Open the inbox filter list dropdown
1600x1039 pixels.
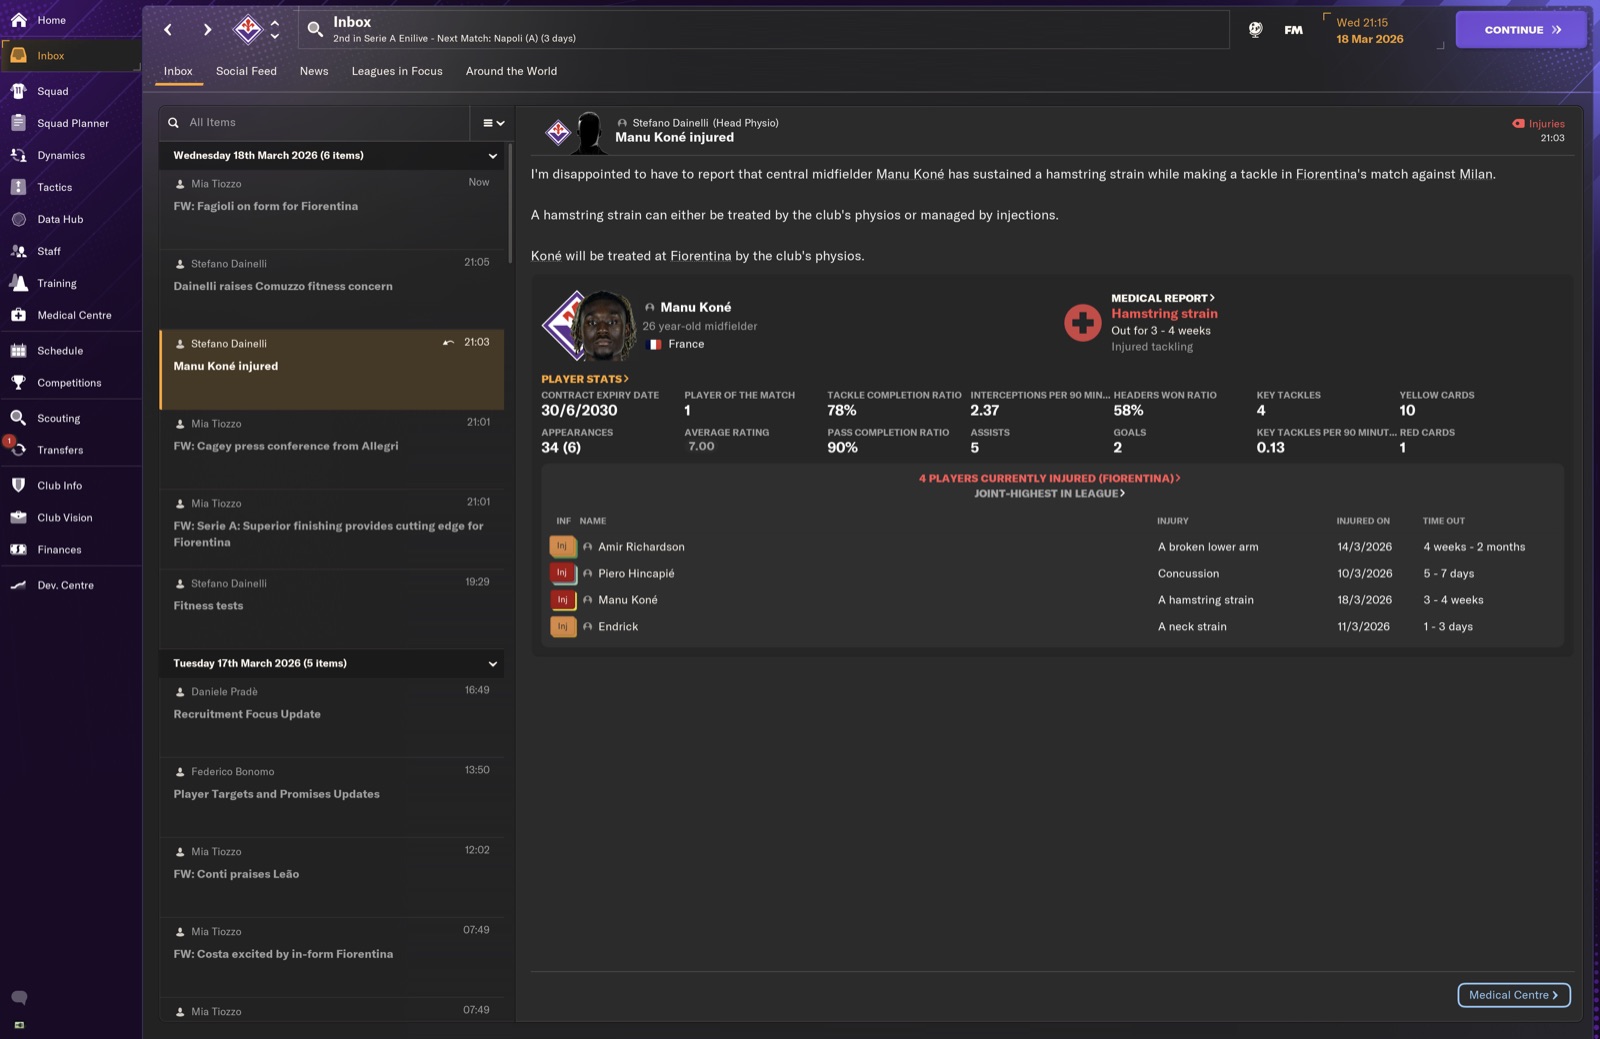pos(493,123)
